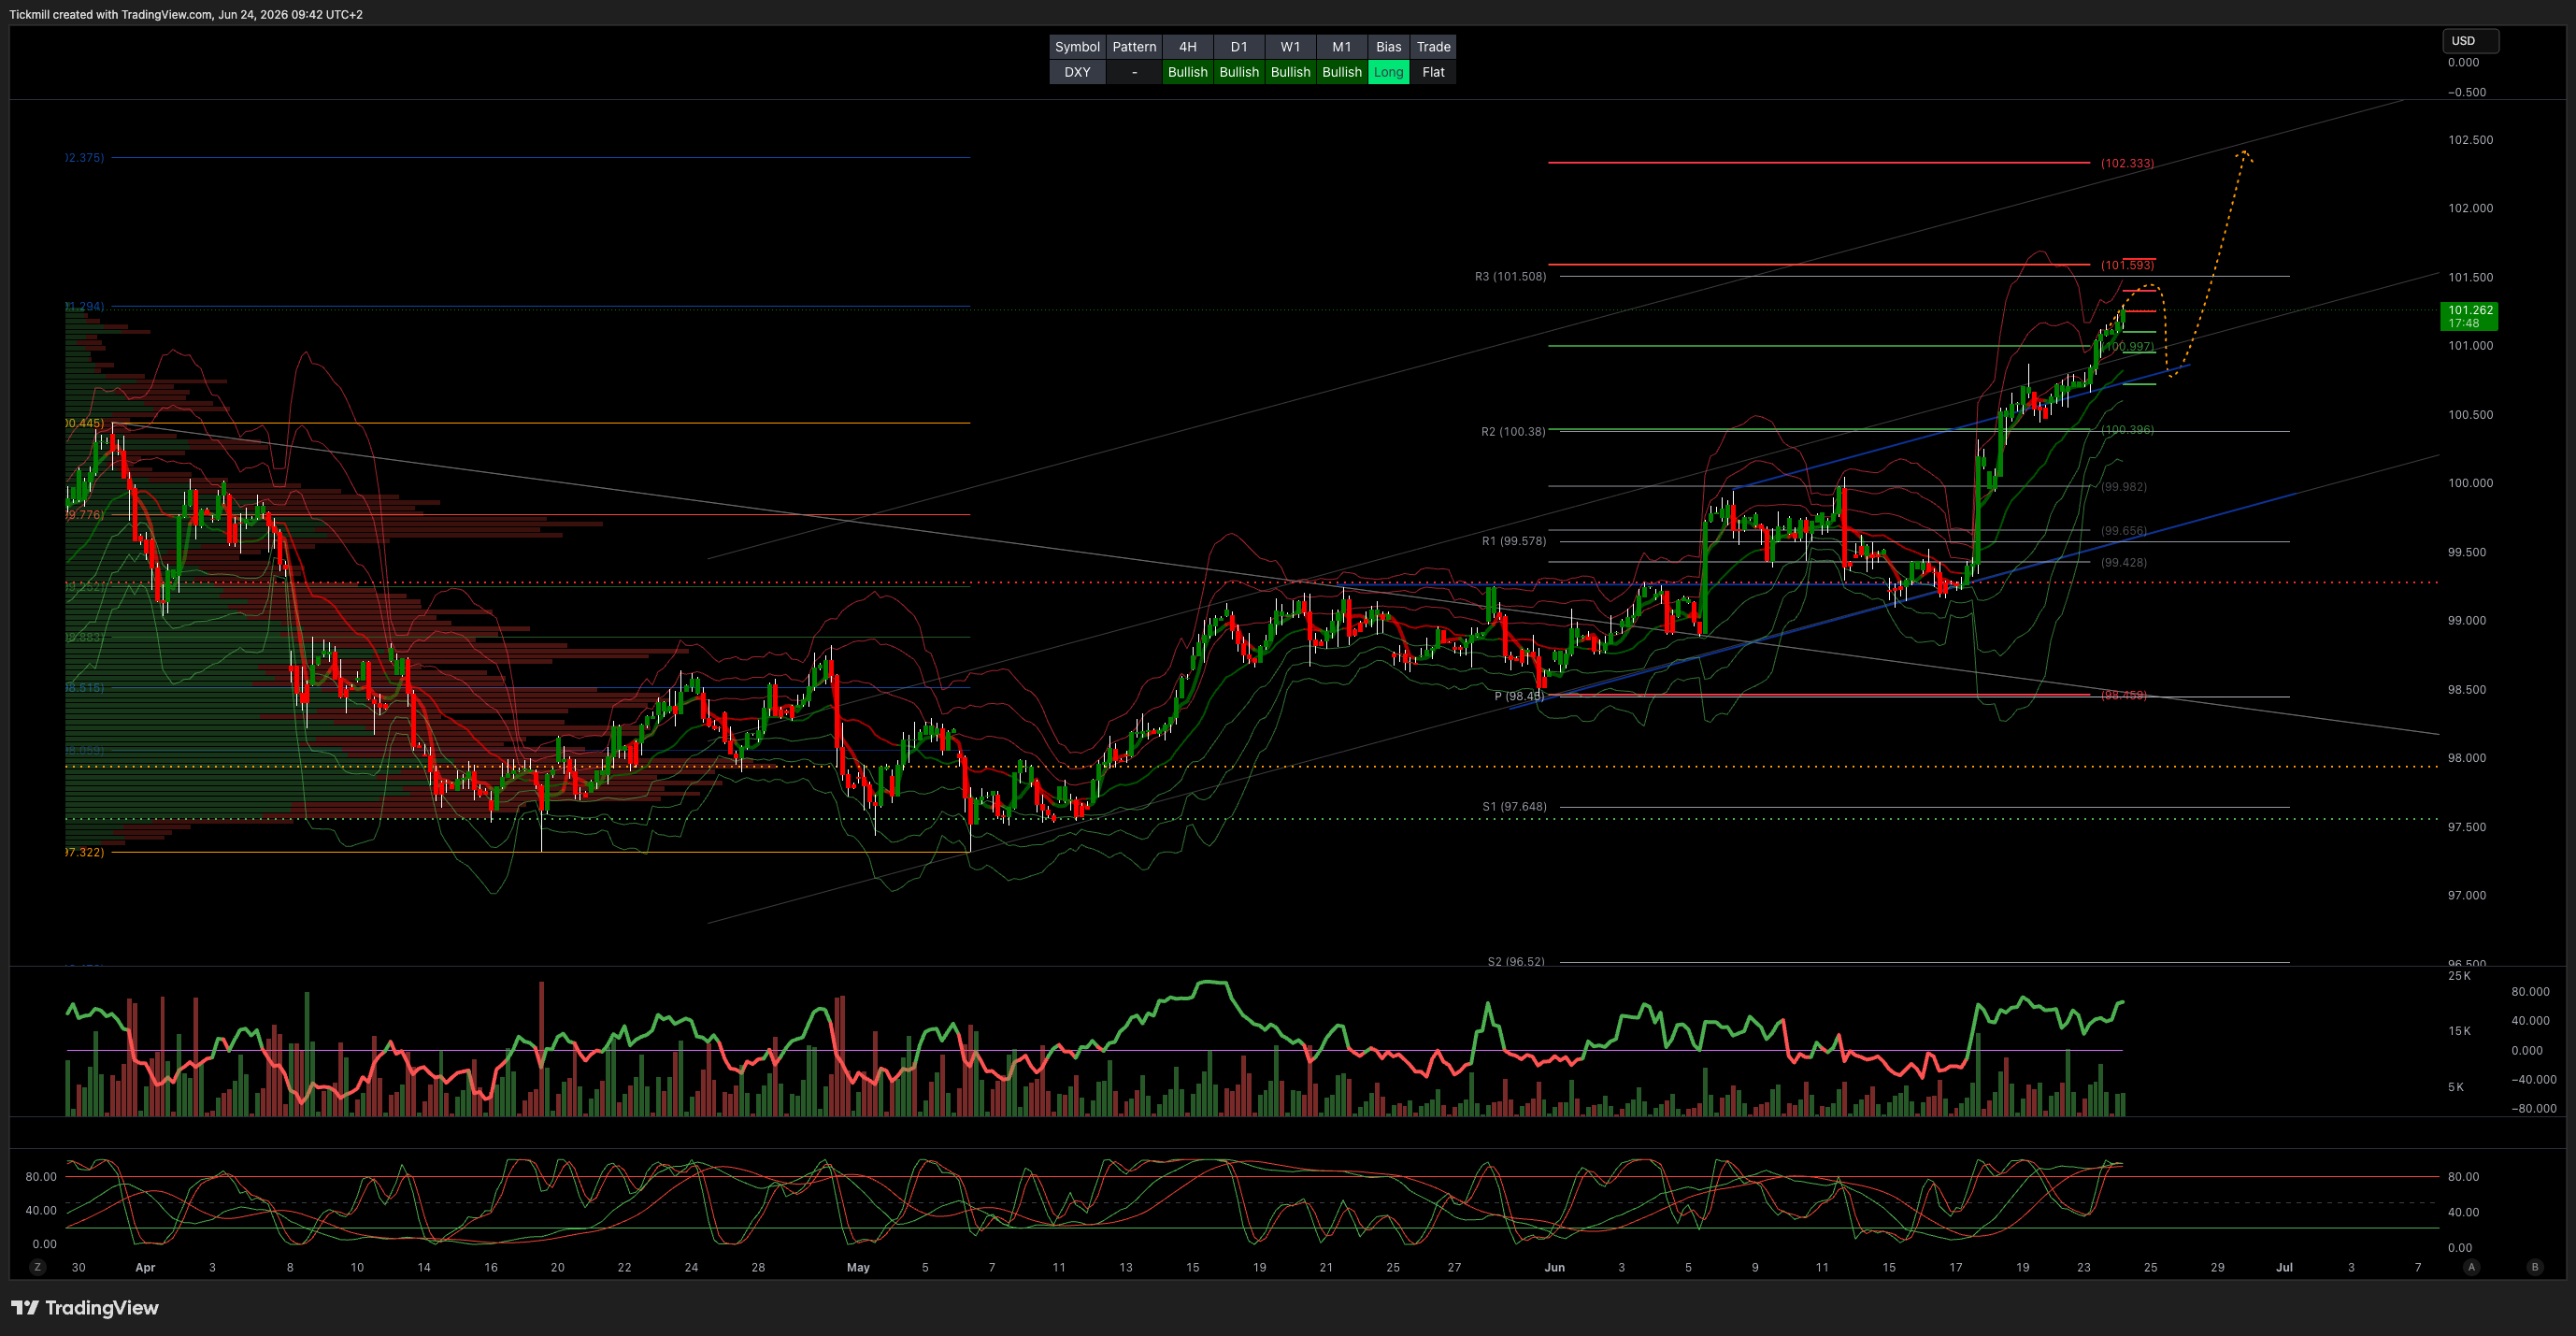
Task: Select the current price tag 101.262
Action: click(2469, 316)
